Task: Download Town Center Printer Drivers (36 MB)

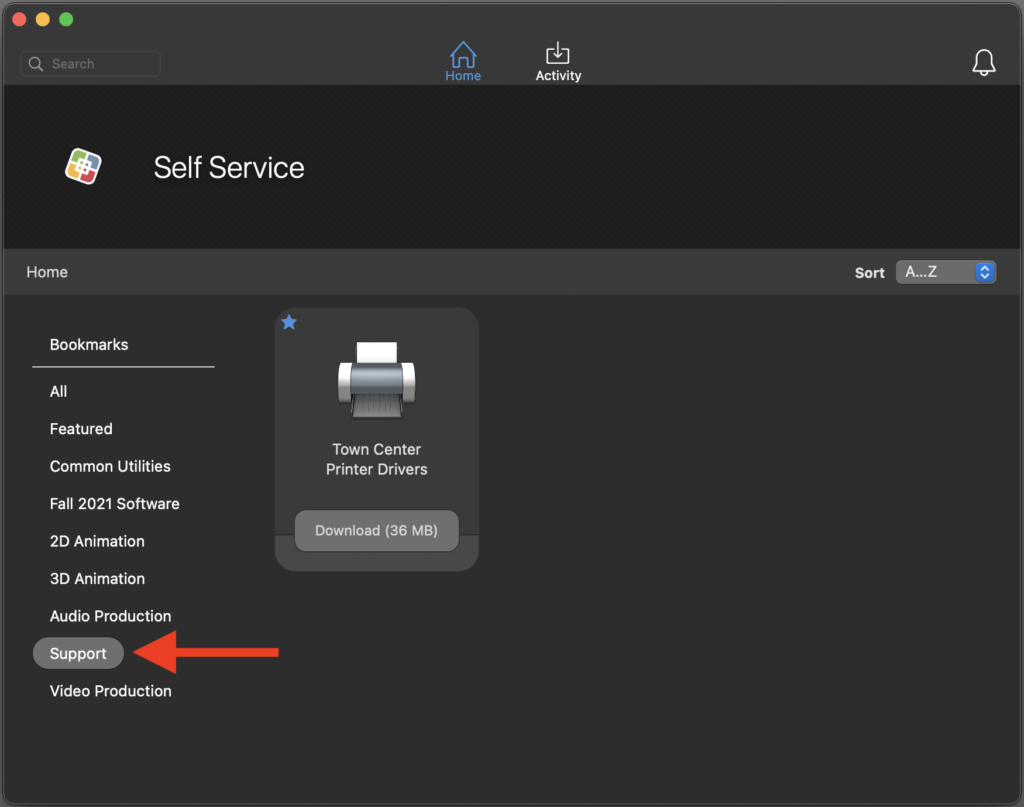Action: [376, 530]
